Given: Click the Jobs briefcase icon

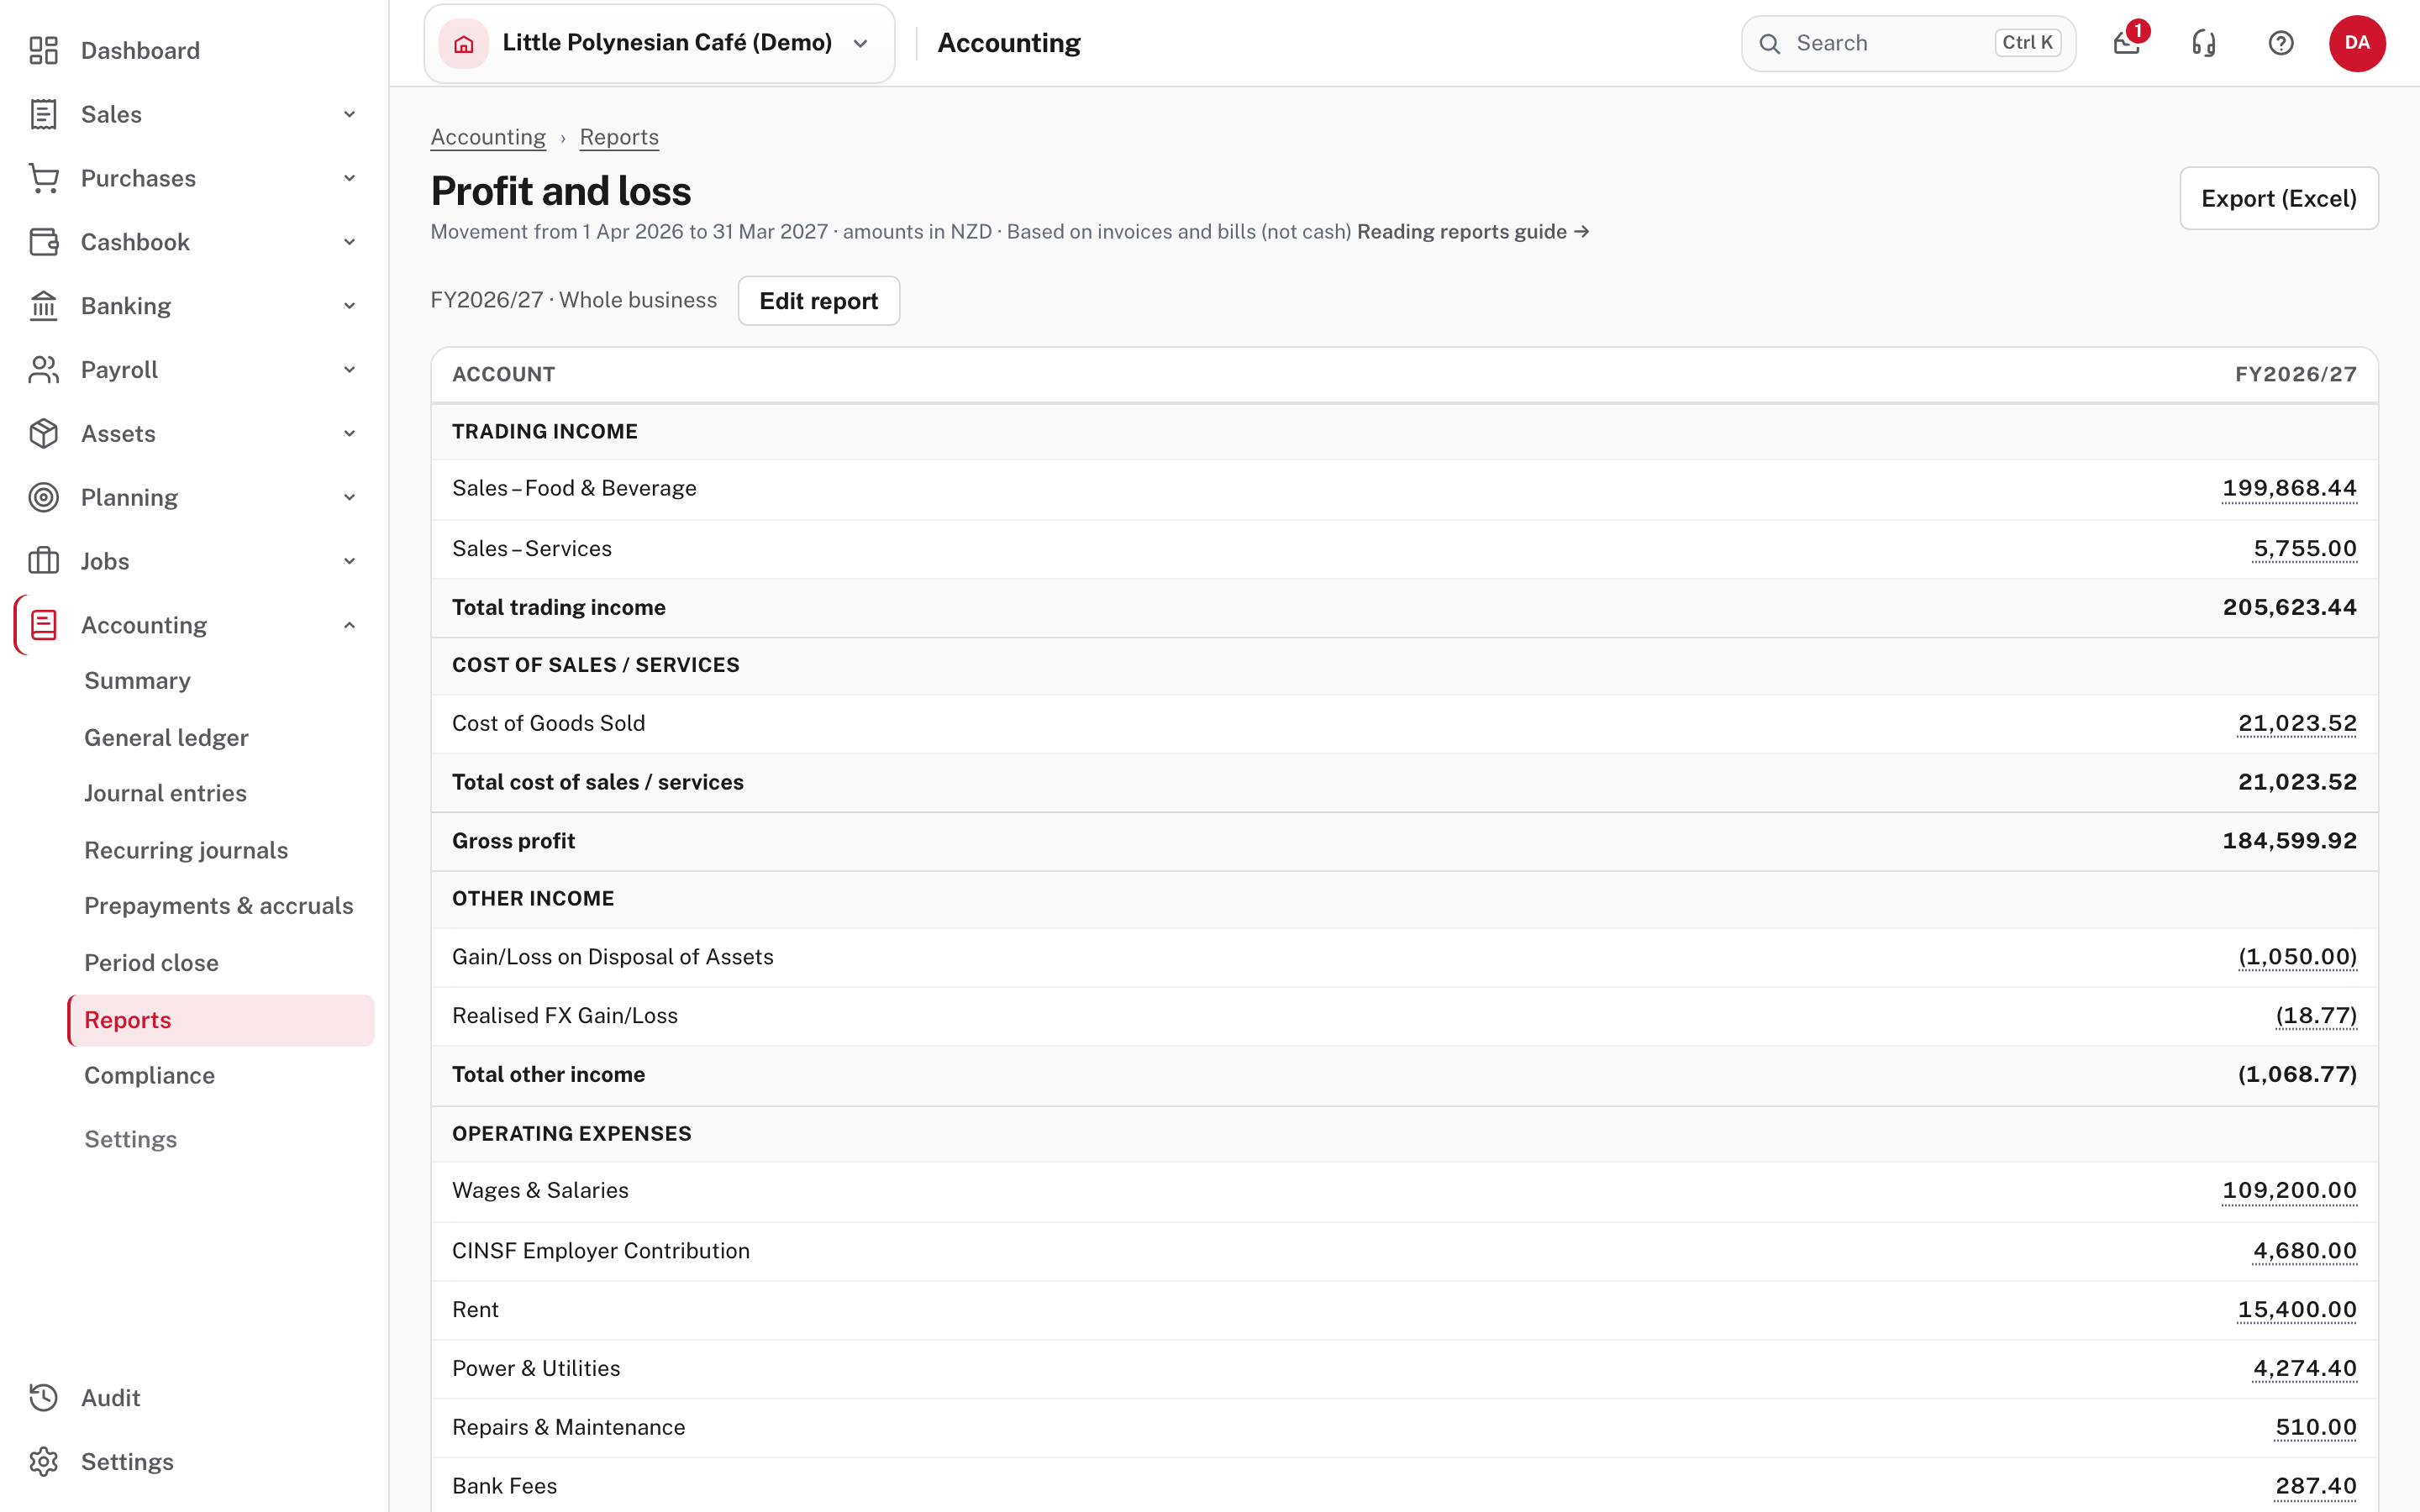Looking at the screenshot, I should (x=44, y=561).
